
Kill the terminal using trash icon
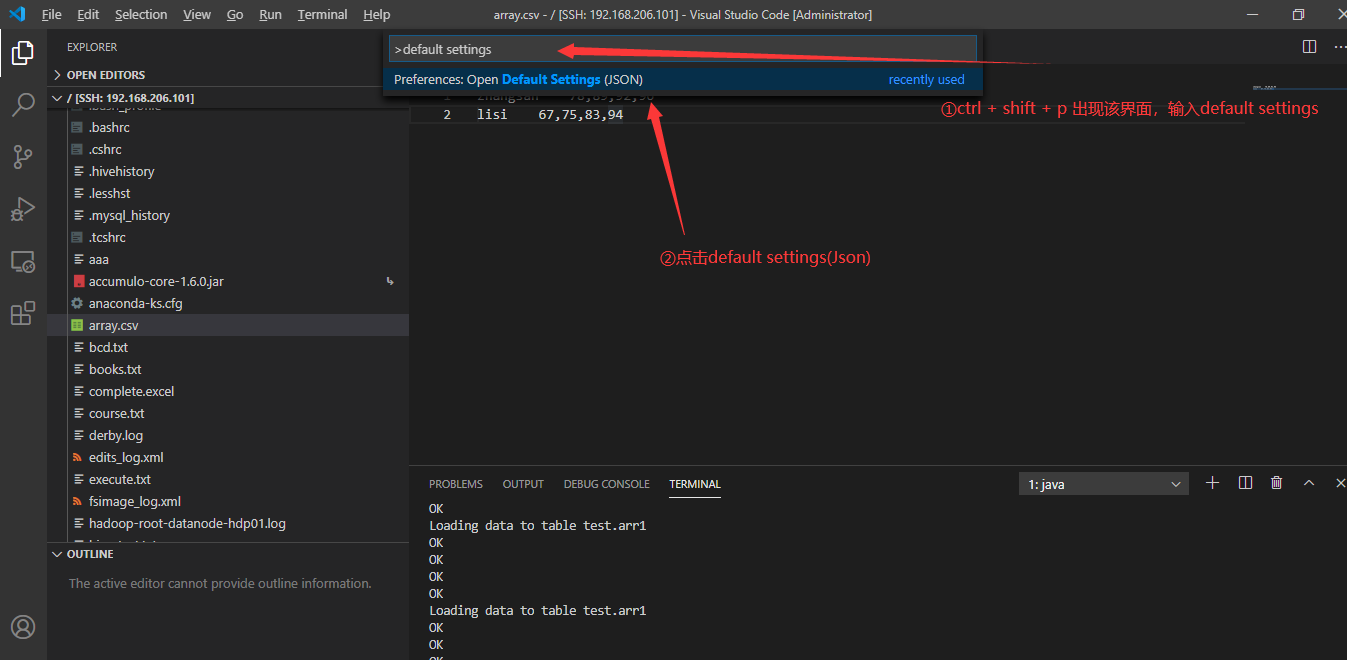[x=1276, y=482]
